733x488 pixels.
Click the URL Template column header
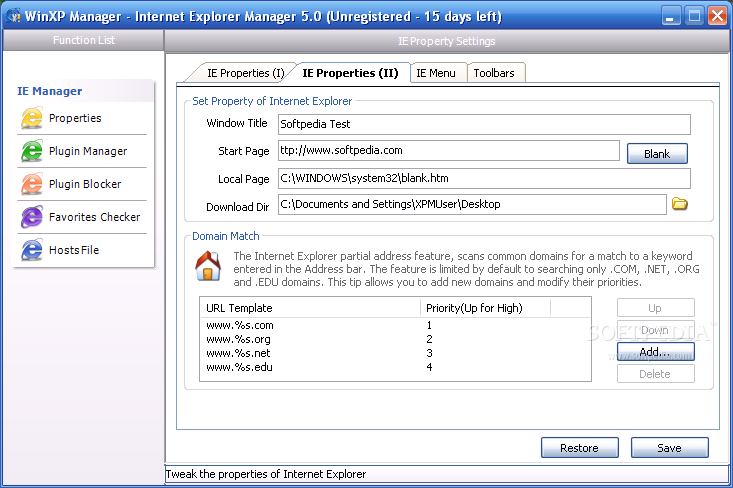pyautogui.click(x=310, y=308)
